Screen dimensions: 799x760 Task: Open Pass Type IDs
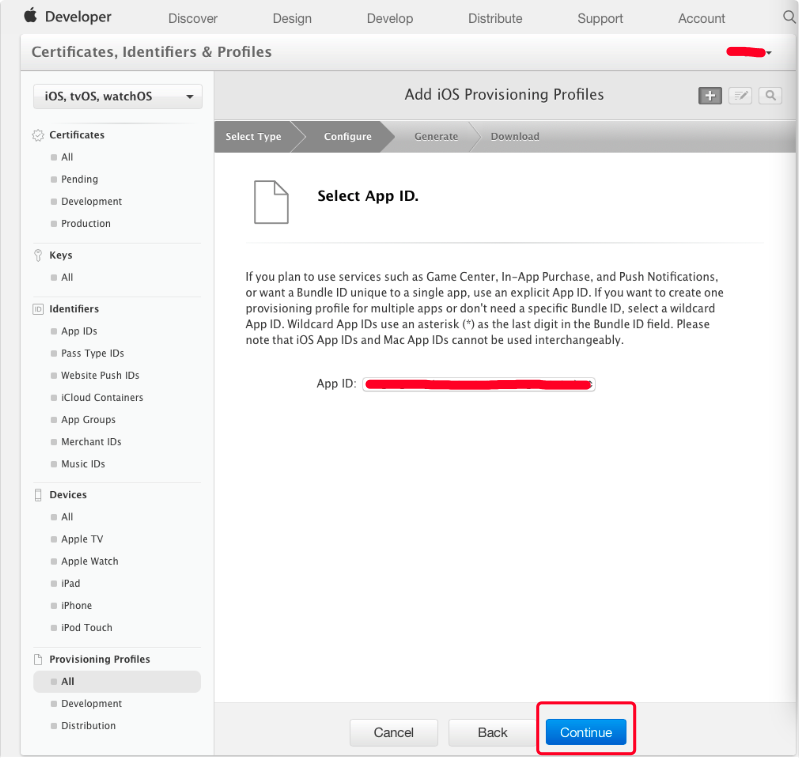pyautogui.click(x=92, y=354)
